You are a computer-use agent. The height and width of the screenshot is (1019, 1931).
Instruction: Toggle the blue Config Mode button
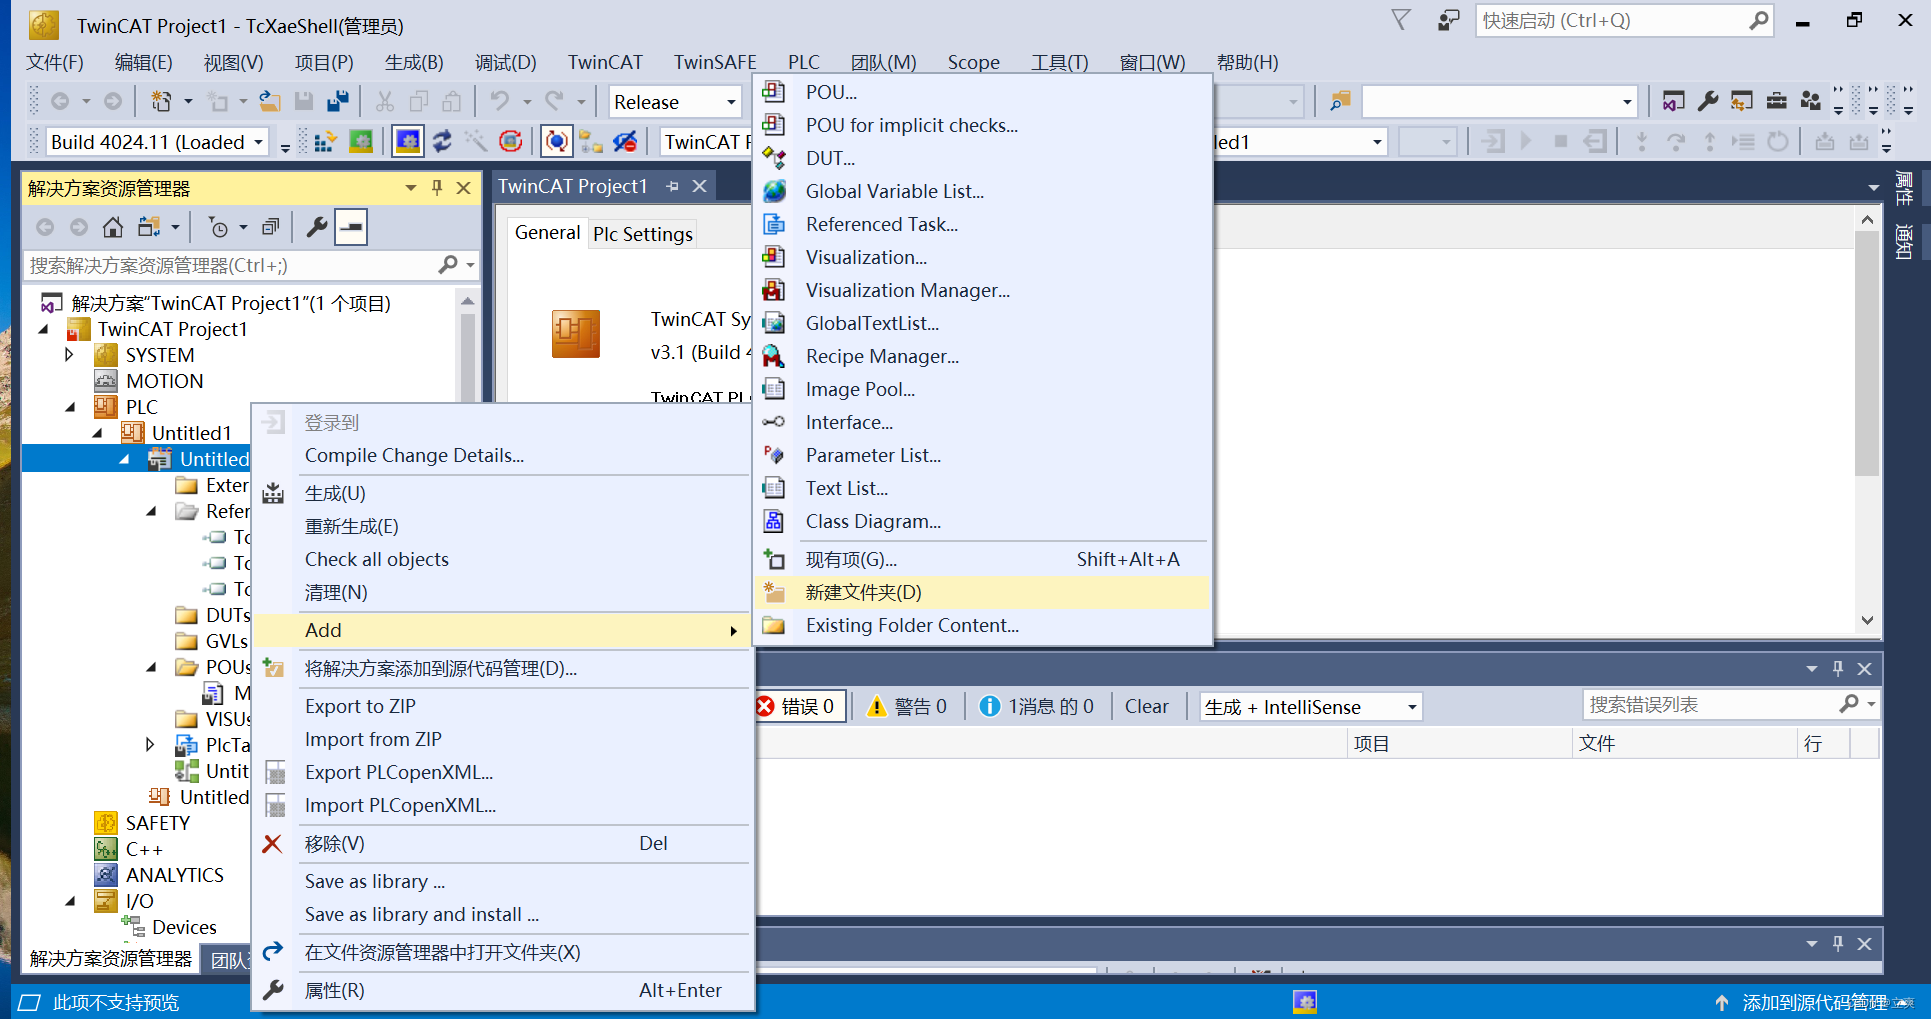(x=408, y=142)
